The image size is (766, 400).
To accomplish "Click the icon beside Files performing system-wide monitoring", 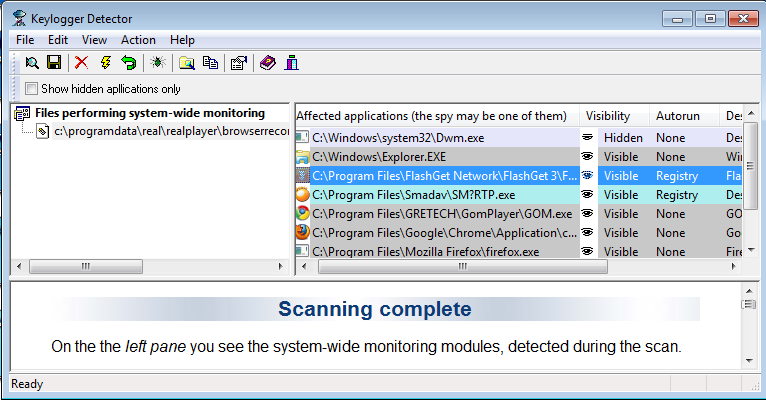I will coord(22,113).
